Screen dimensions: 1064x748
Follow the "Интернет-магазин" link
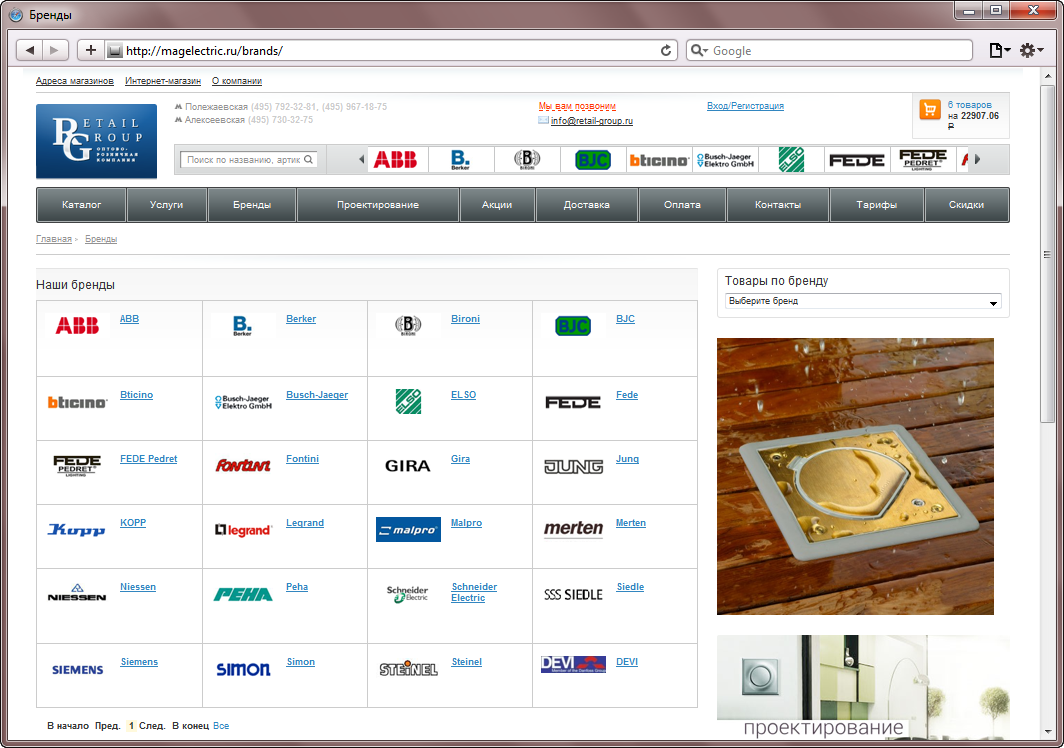tap(163, 81)
